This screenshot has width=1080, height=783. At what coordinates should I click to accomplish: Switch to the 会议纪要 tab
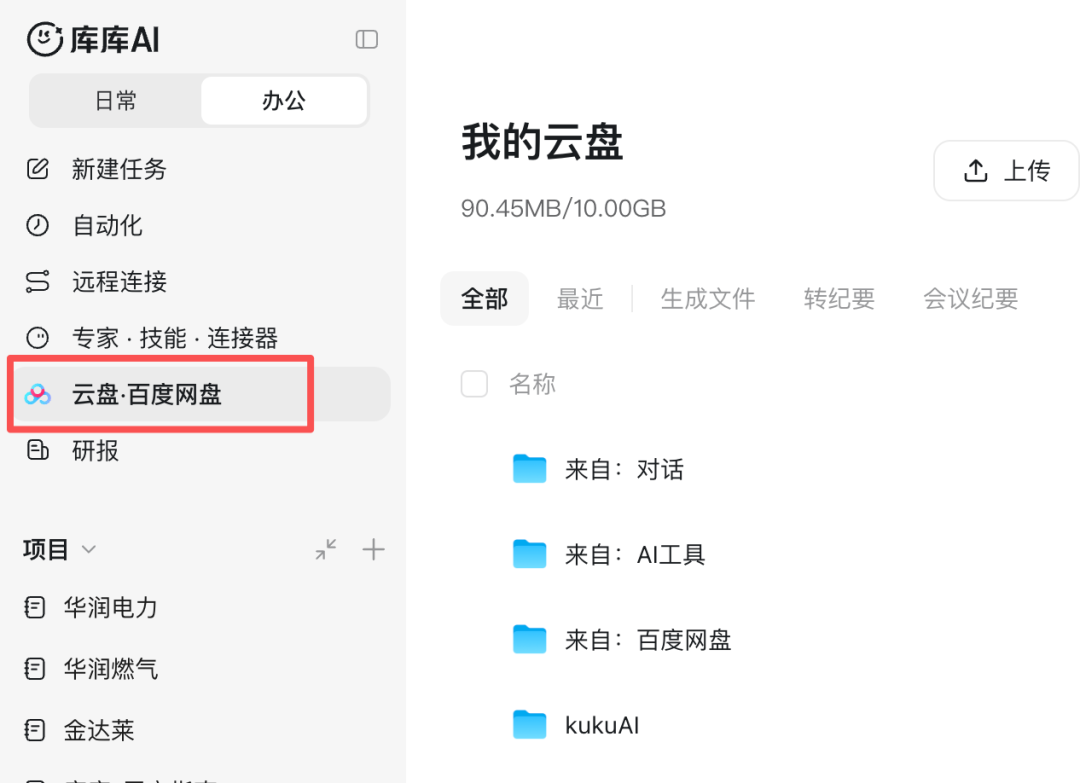pyautogui.click(x=970, y=299)
